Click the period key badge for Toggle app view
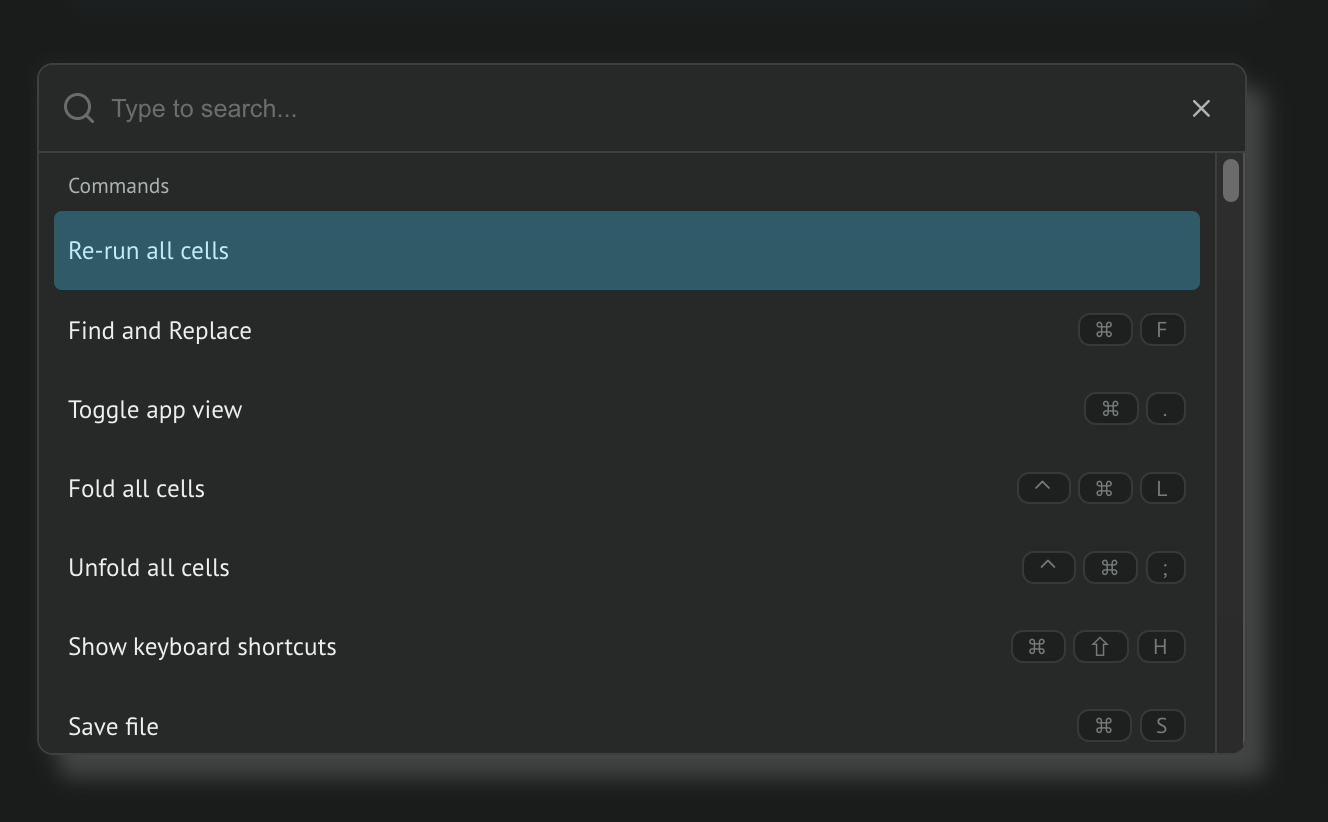Screen dimensions: 1328x822 tap(1165, 409)
